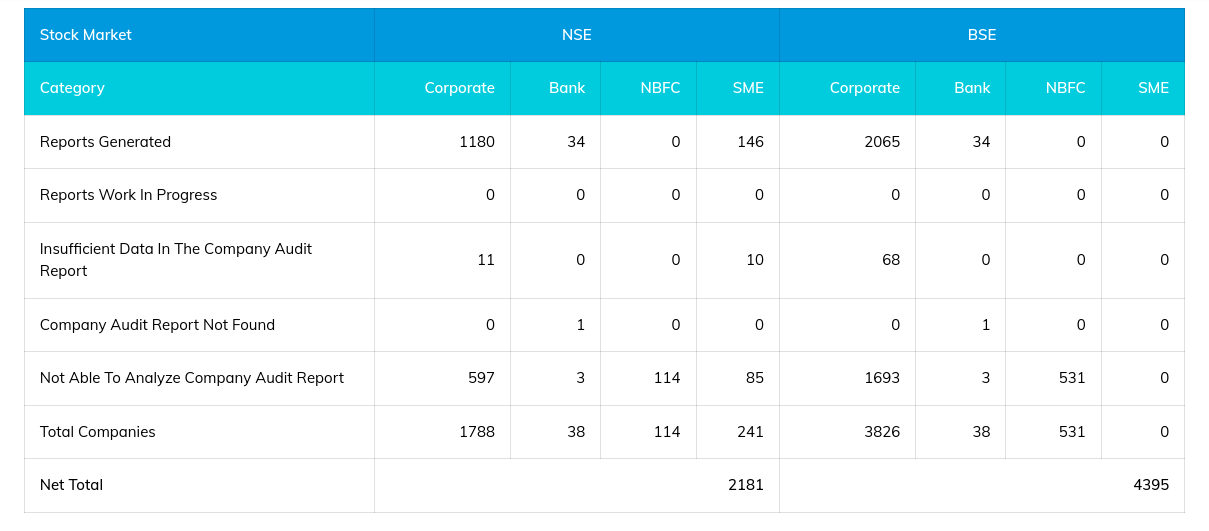Viewport: 1209px width, 531px height.
Task: Select value 3826 in Total Companies row
Action: point(882,432)
